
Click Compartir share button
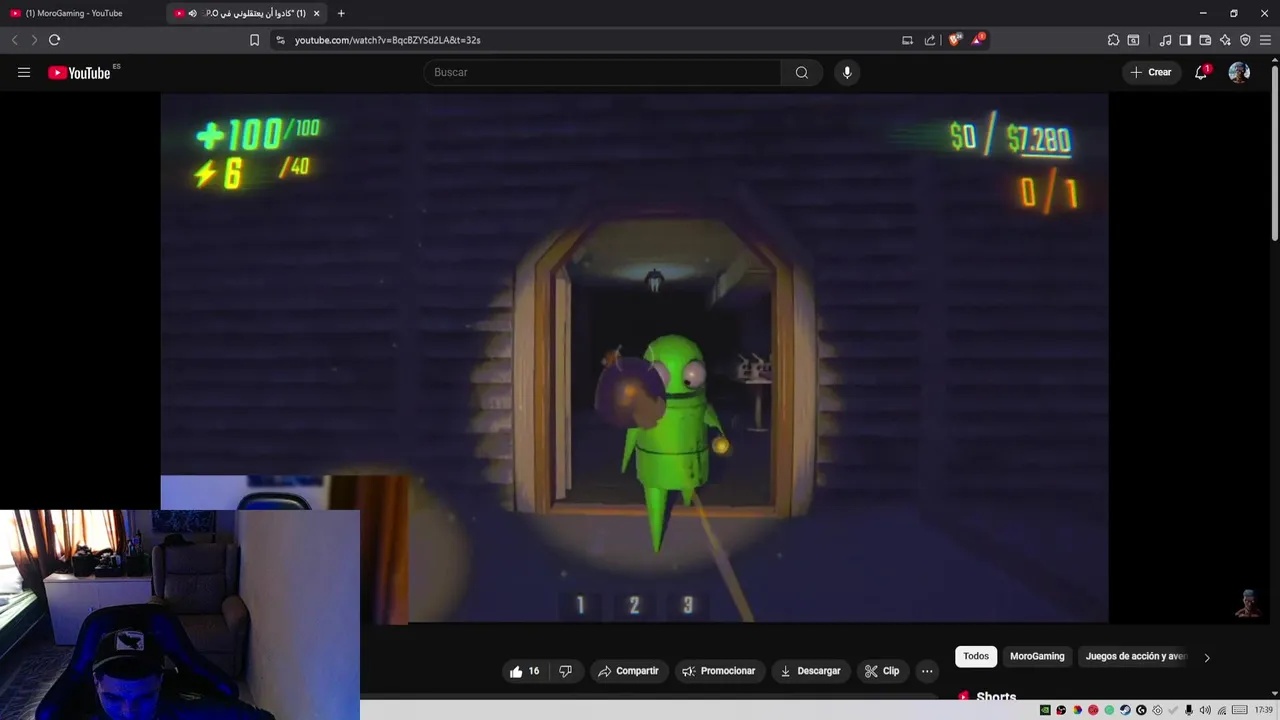click(628, 671)
